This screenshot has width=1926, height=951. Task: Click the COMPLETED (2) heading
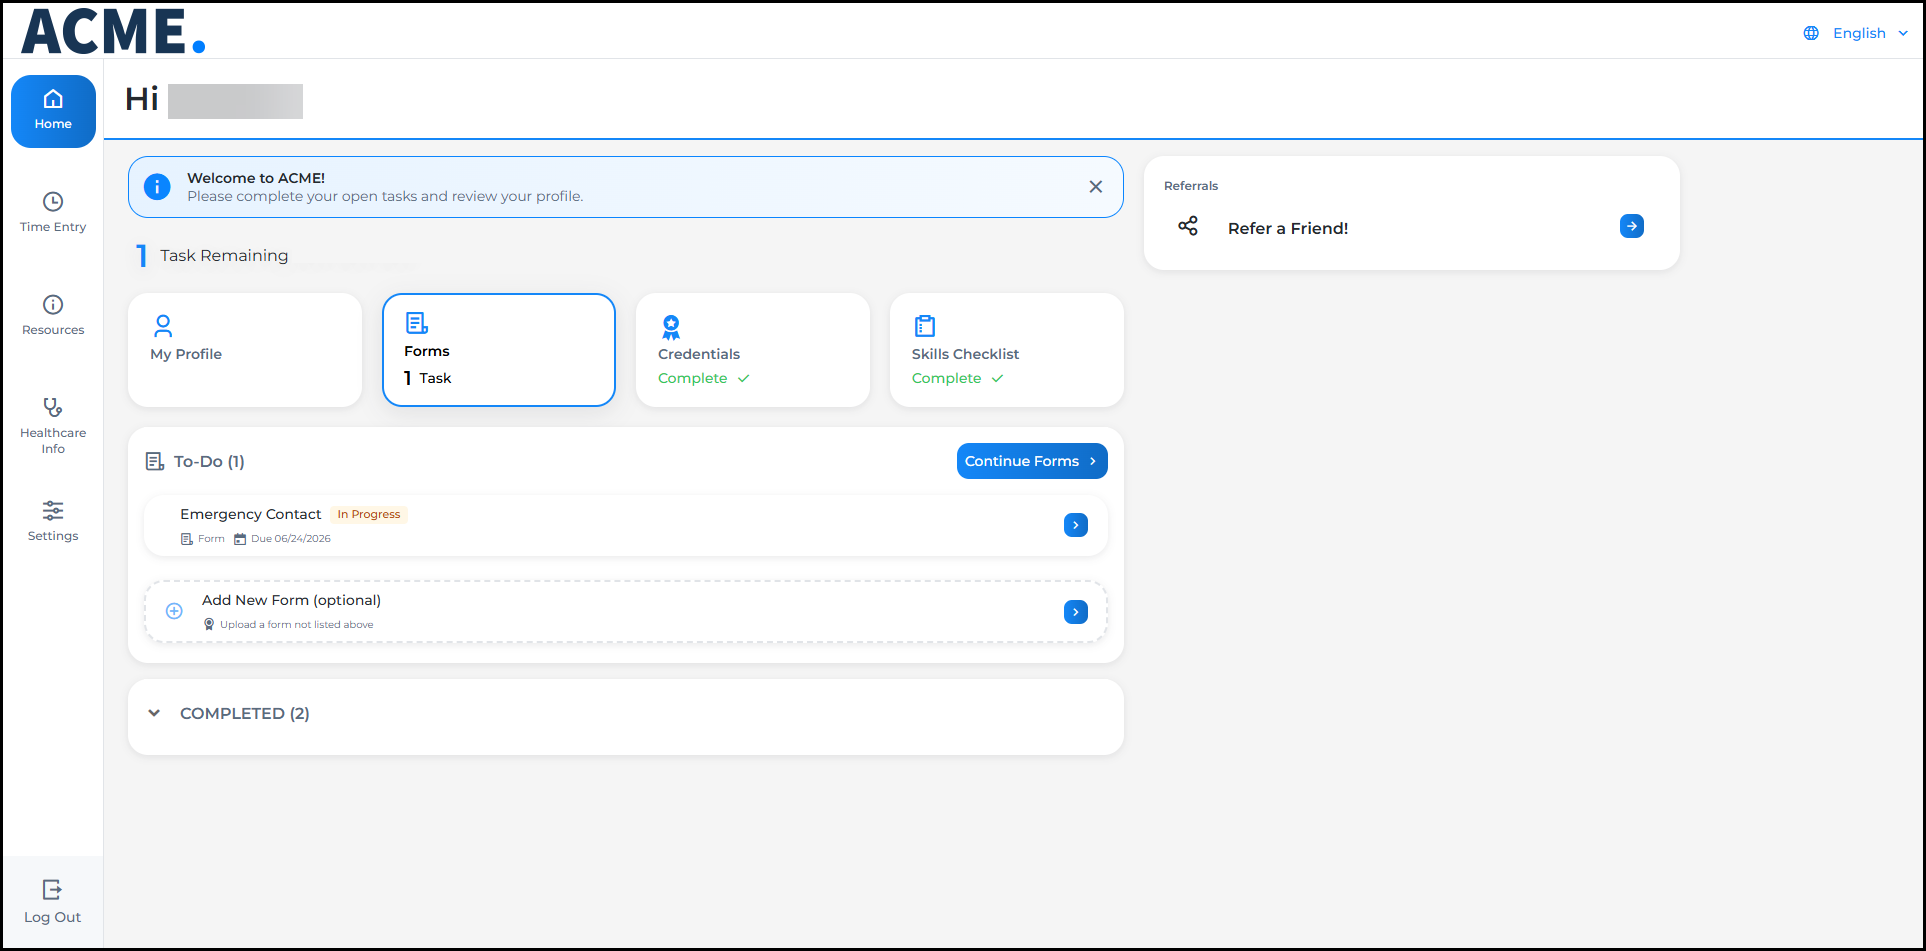pos(245,713)
